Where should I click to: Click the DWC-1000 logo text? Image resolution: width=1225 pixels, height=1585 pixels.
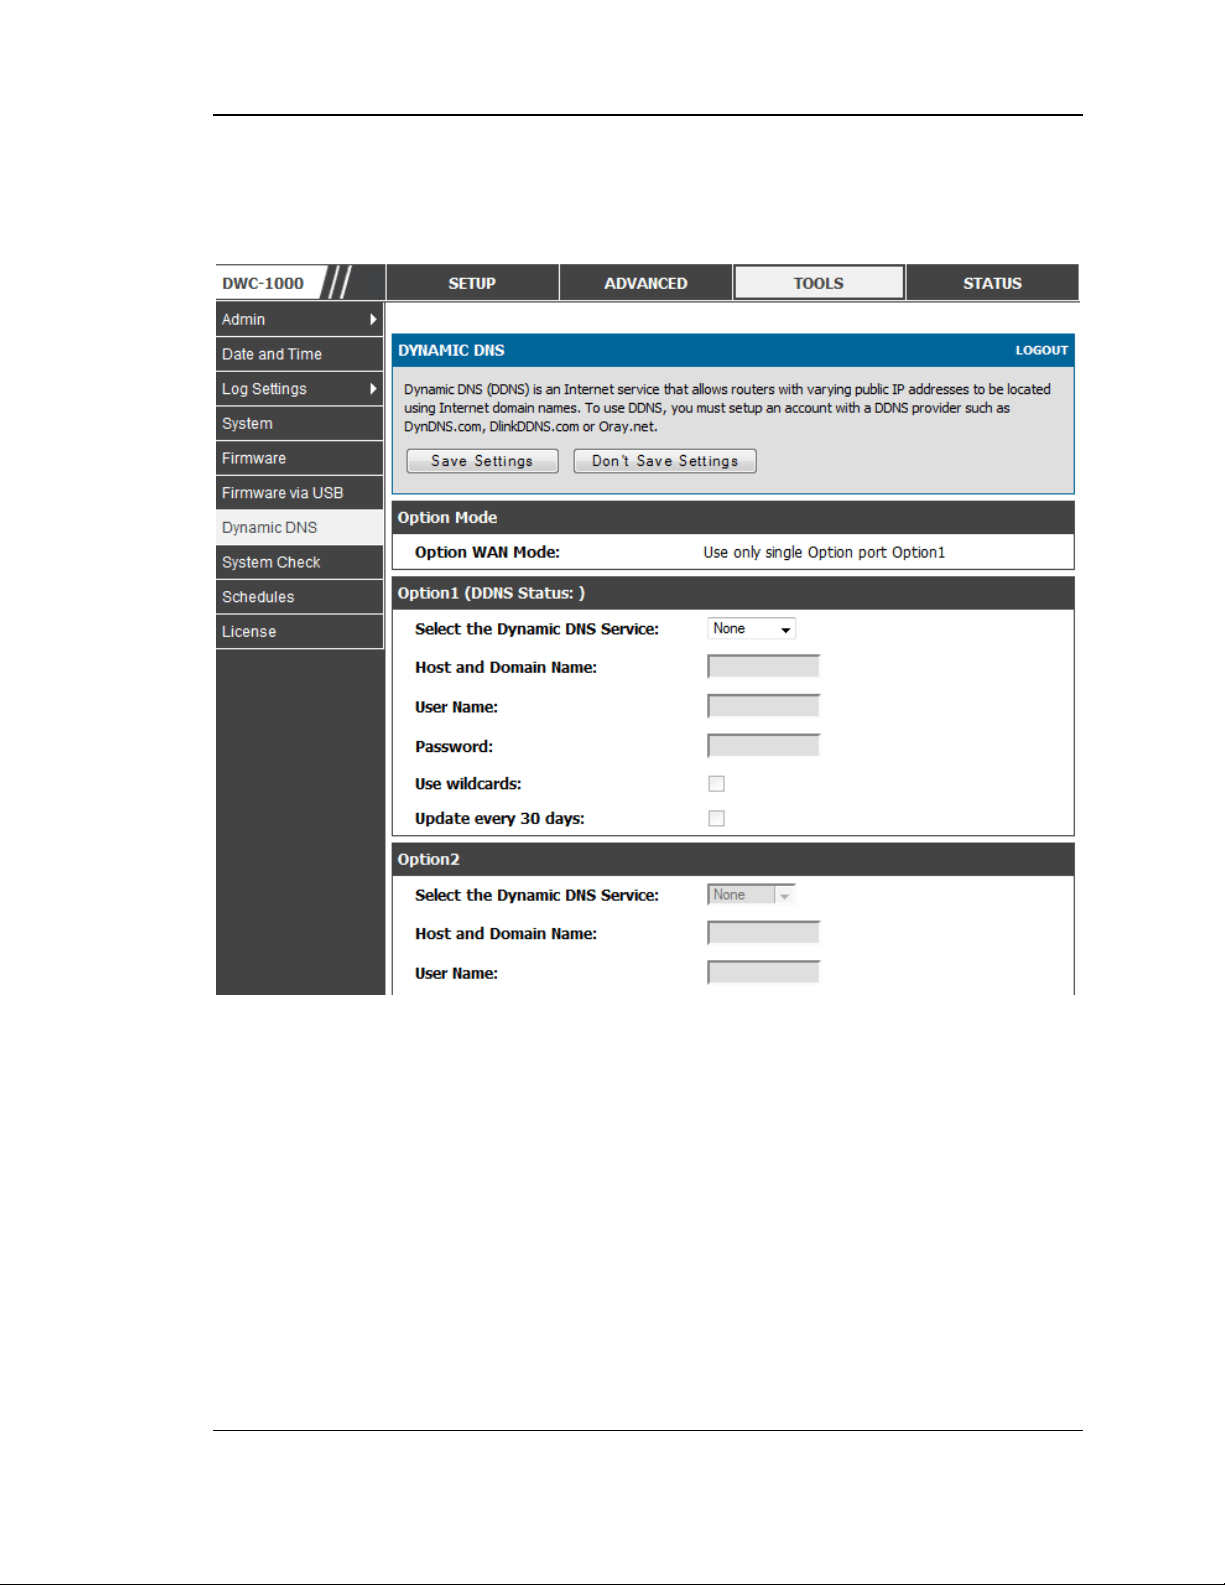pos(263,283)
